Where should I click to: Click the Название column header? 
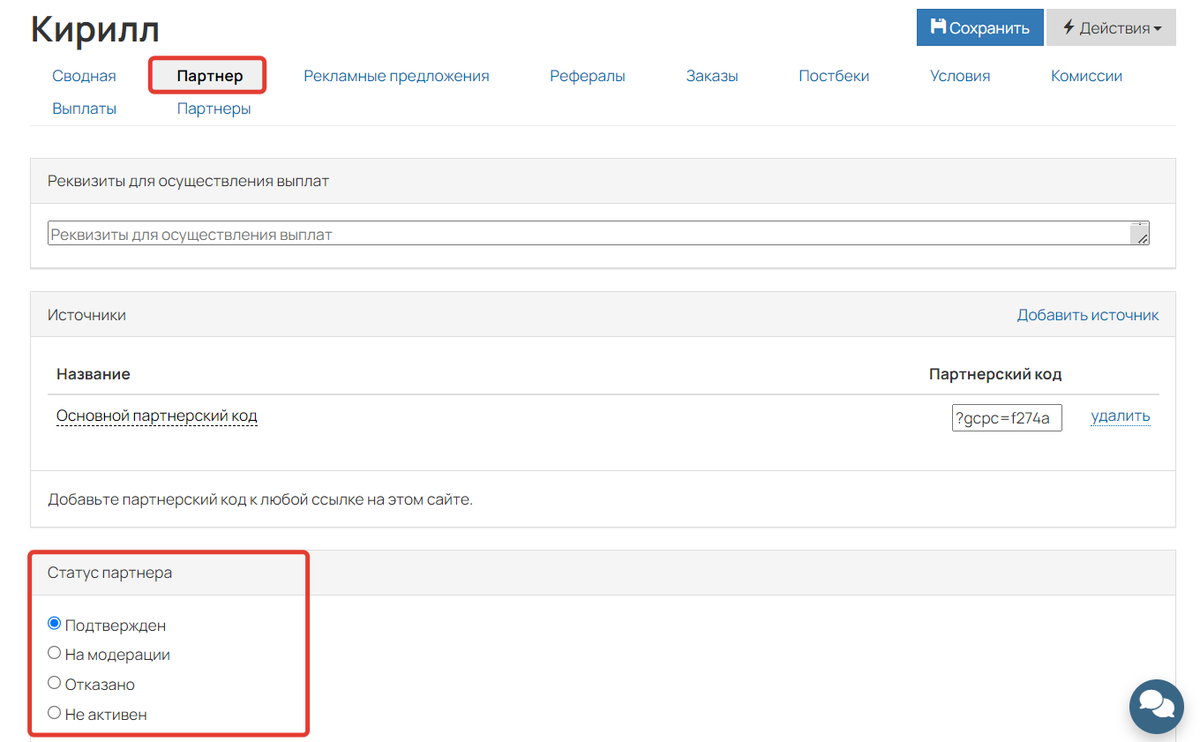(93, 374)
